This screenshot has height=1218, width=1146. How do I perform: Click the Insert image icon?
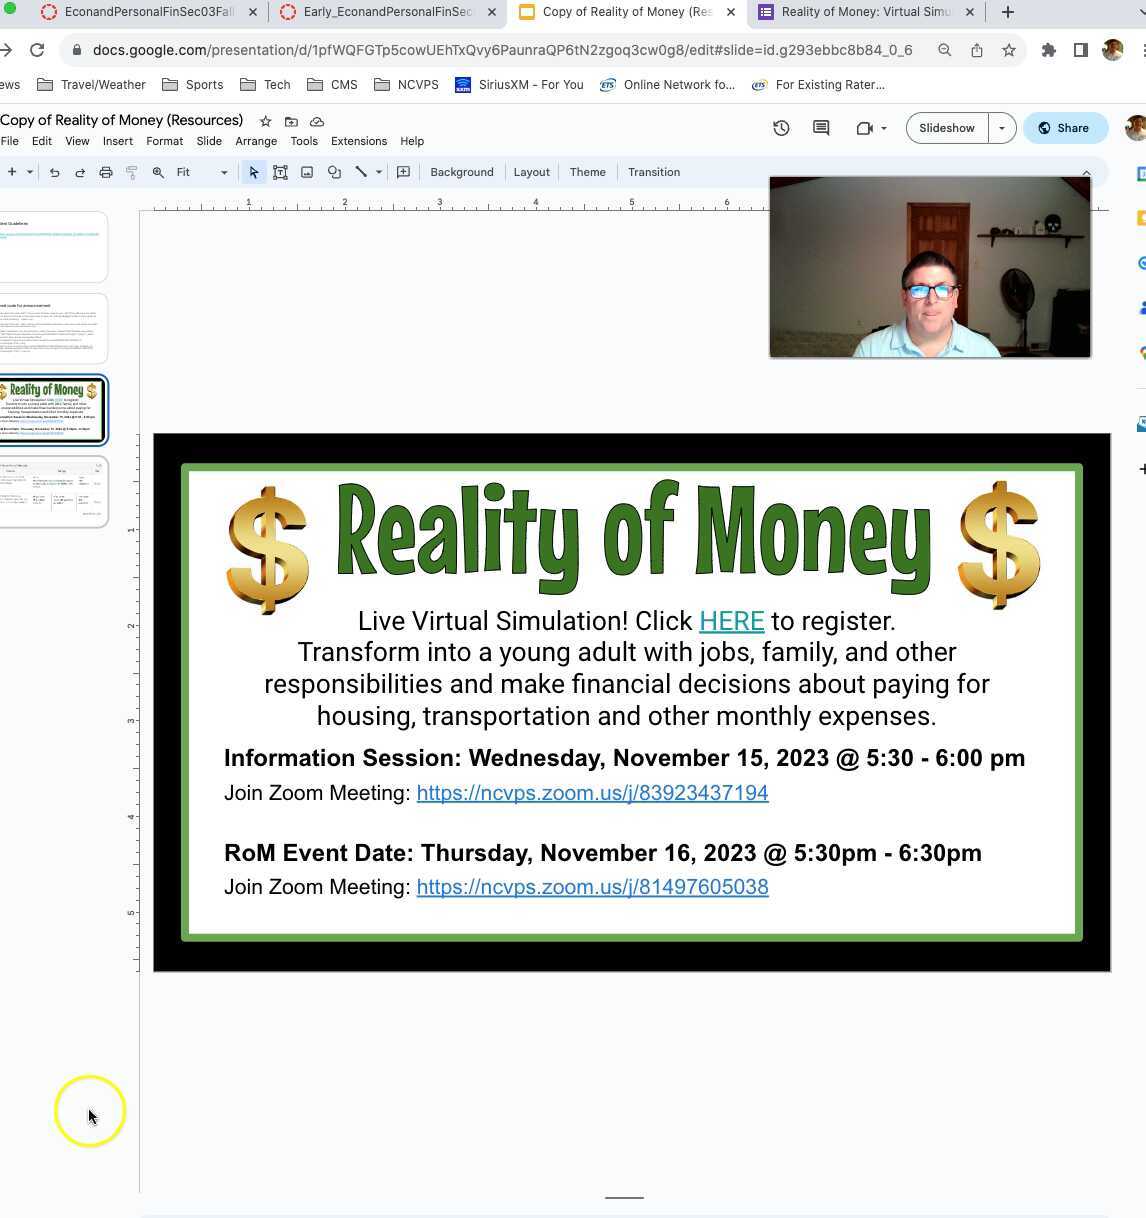[307, 172]
